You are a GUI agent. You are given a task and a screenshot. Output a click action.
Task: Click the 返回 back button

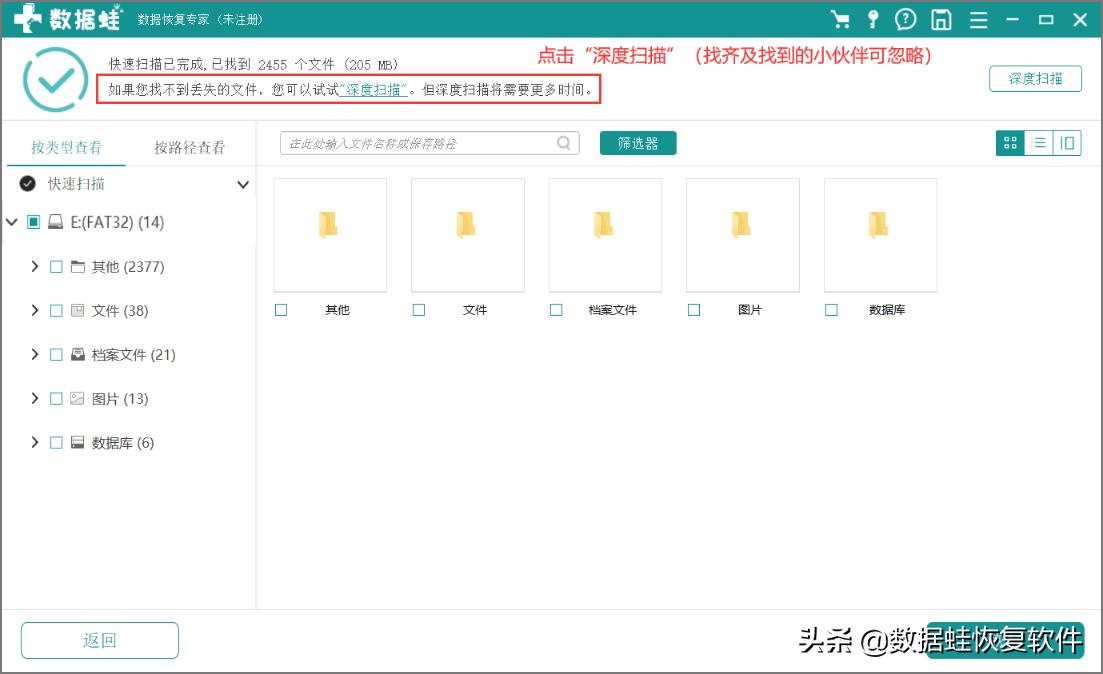click(99, 640)
